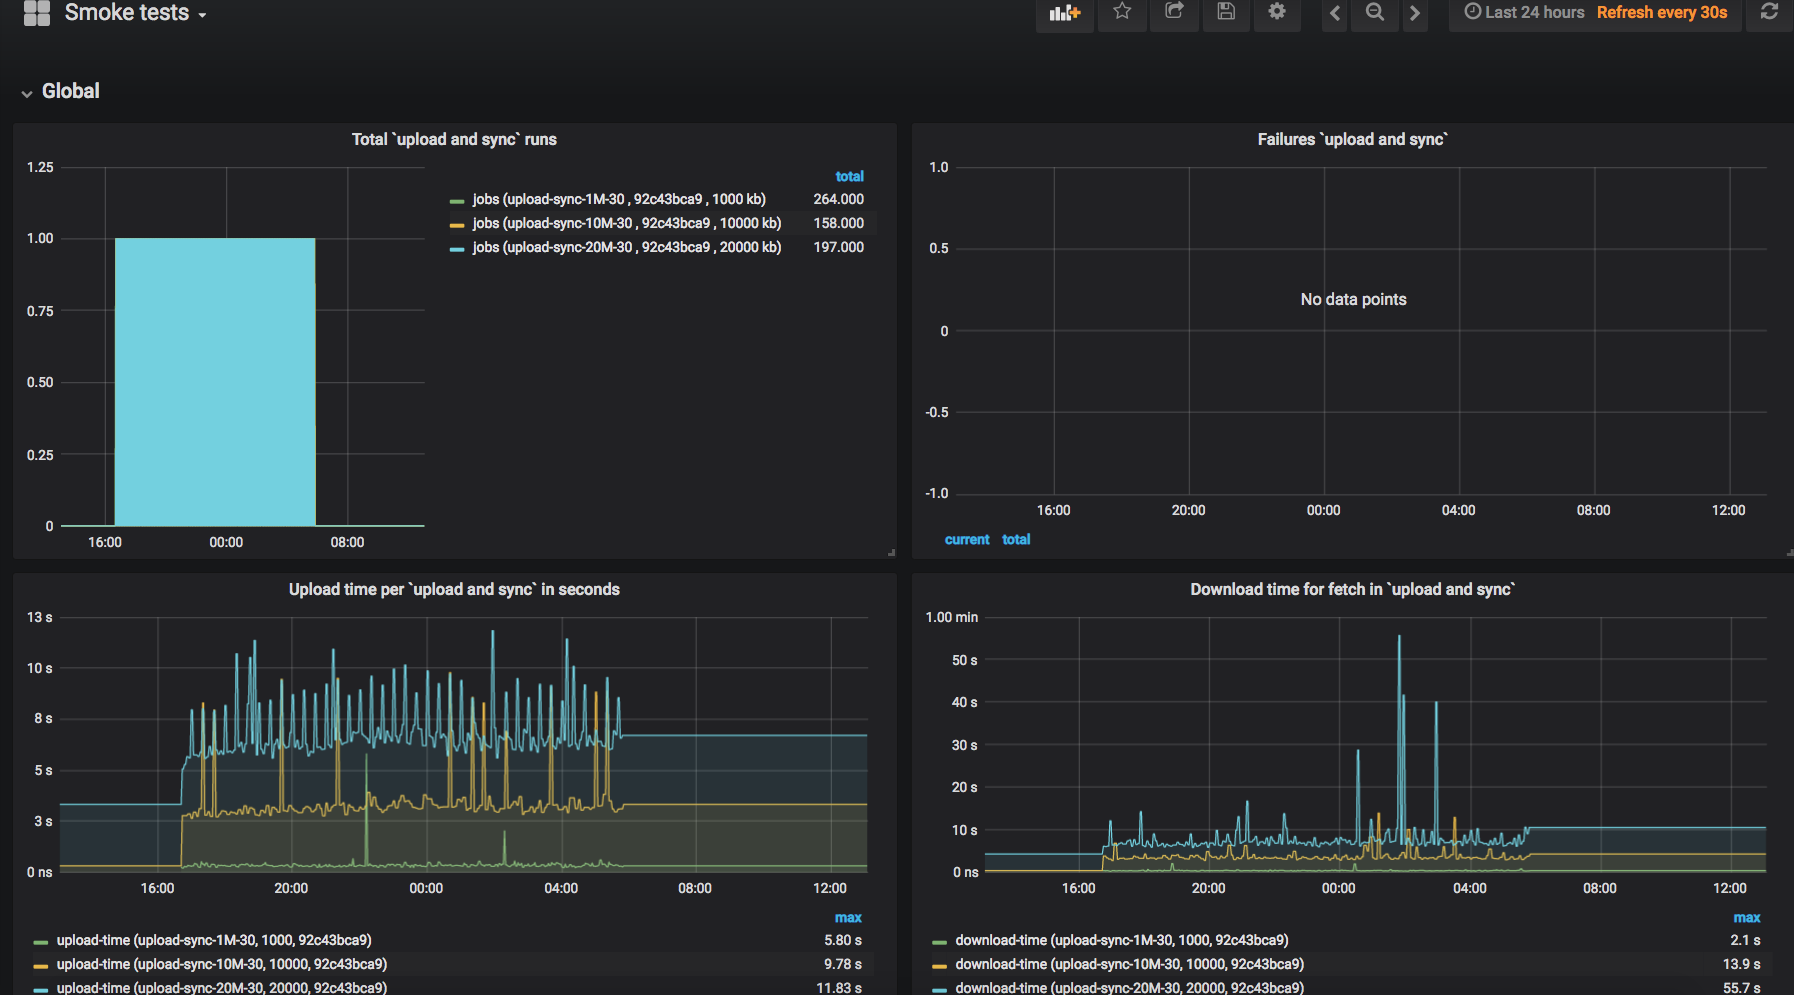Toggle the upload-sync-1M-30 jobs series

coord(620,199)
